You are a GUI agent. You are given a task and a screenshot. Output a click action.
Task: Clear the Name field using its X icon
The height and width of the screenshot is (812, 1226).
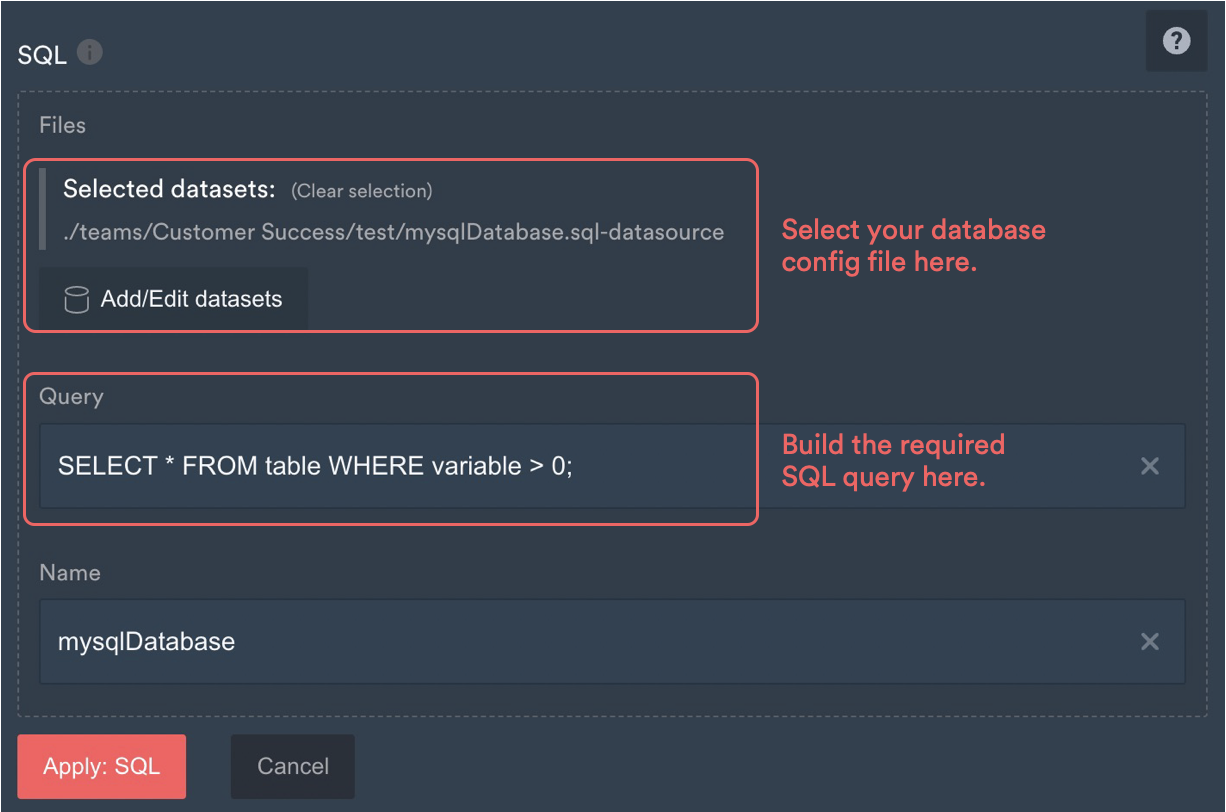(1149, 641)
